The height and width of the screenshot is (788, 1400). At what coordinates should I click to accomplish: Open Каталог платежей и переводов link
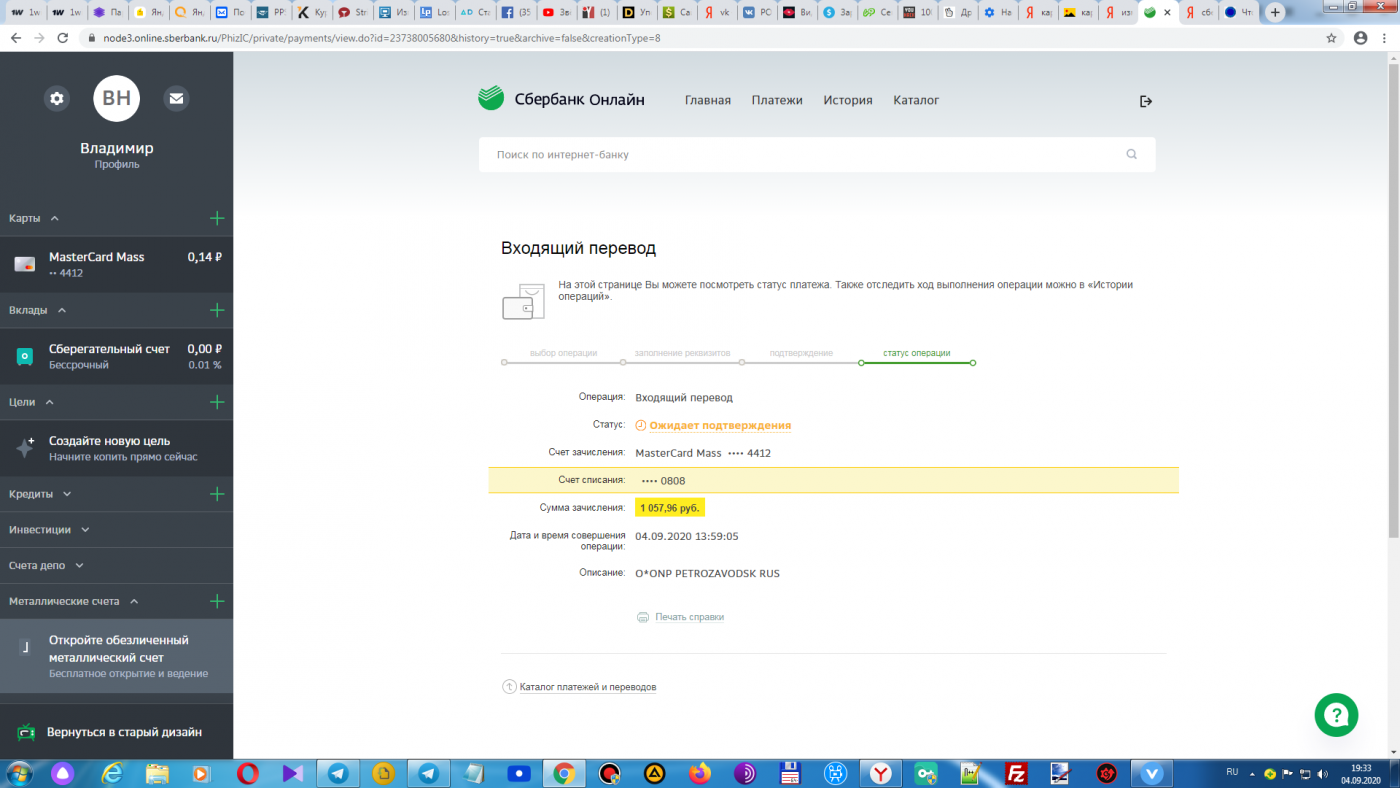tap(588, 687)
